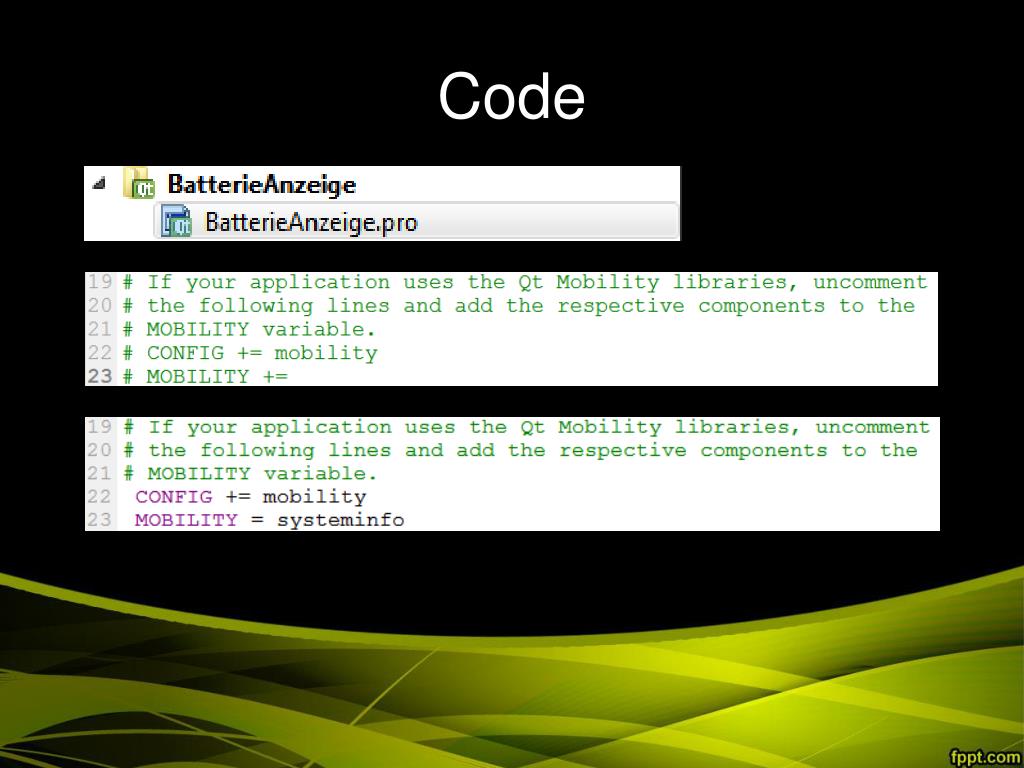Click commented line '# CONFIG += mobility'
Viewport: 1024px width, 768px height.
[x=251, y=353]
